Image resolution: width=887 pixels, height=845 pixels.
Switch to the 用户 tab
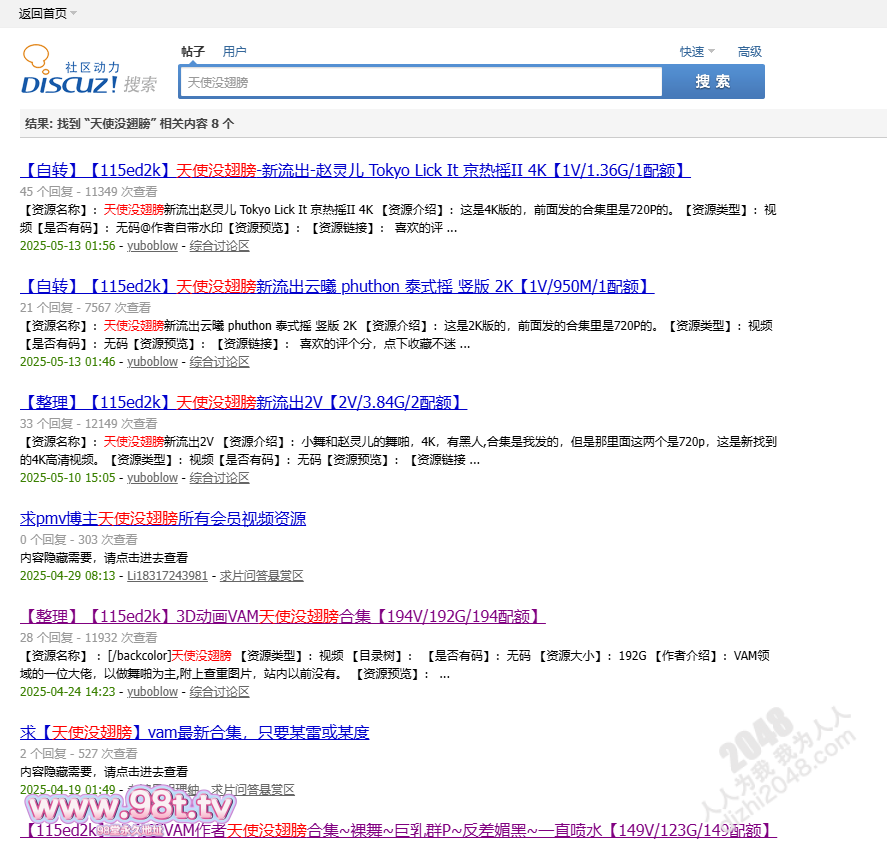234,52
